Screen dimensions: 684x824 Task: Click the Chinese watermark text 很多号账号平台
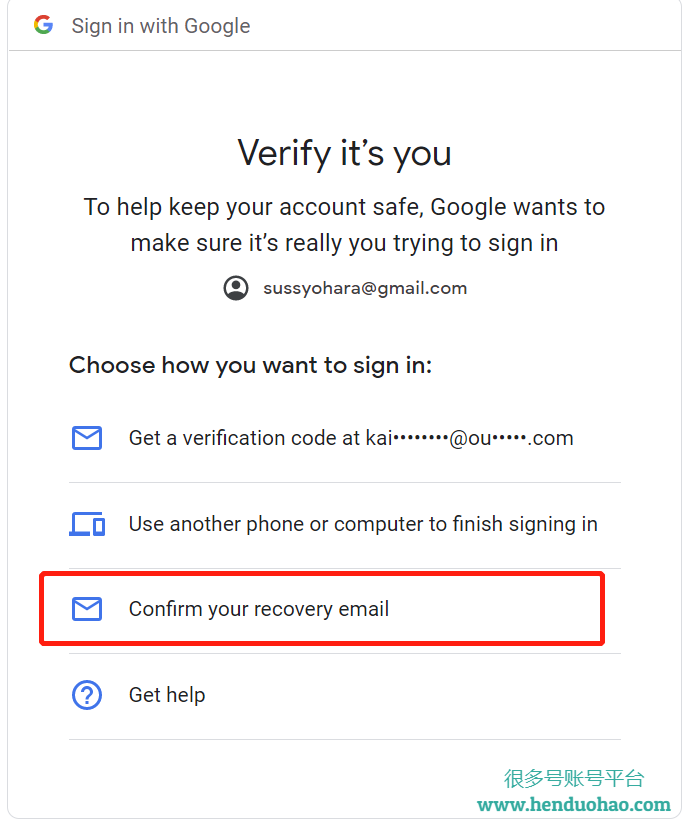pos(574,779)
